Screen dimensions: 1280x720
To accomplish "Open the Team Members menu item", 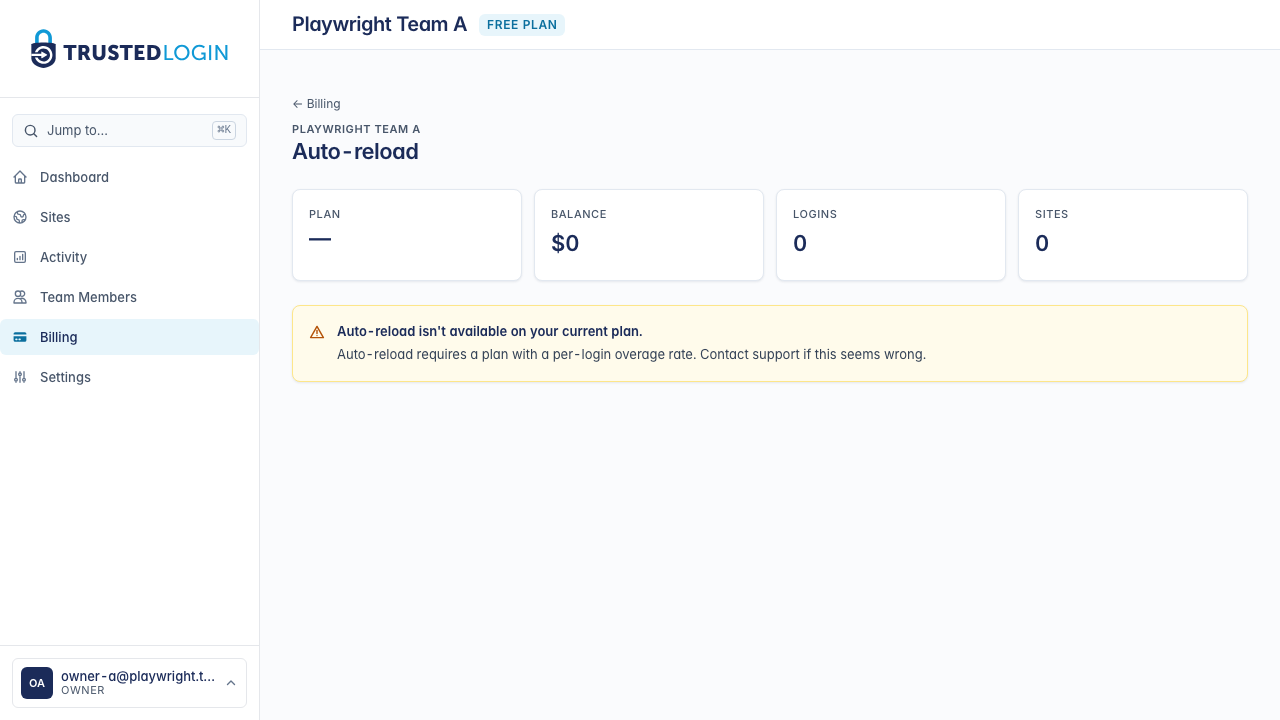I will point(88,297).
